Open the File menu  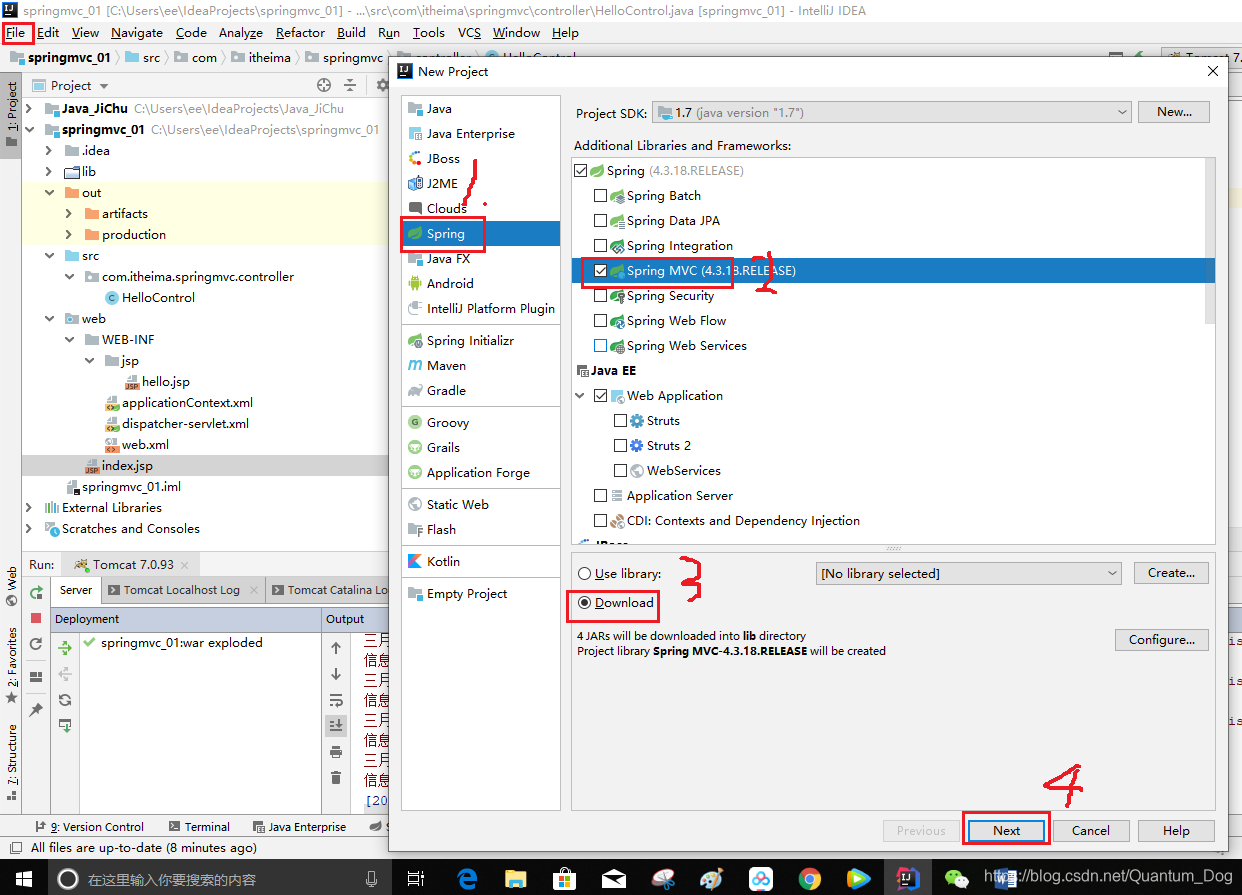point(16,32)
